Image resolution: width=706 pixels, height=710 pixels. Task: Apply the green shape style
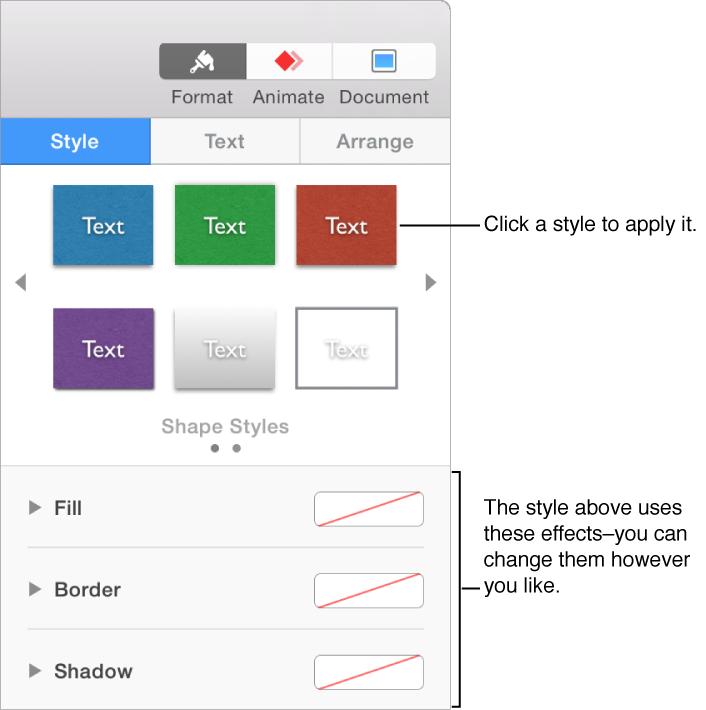point(225,225)
